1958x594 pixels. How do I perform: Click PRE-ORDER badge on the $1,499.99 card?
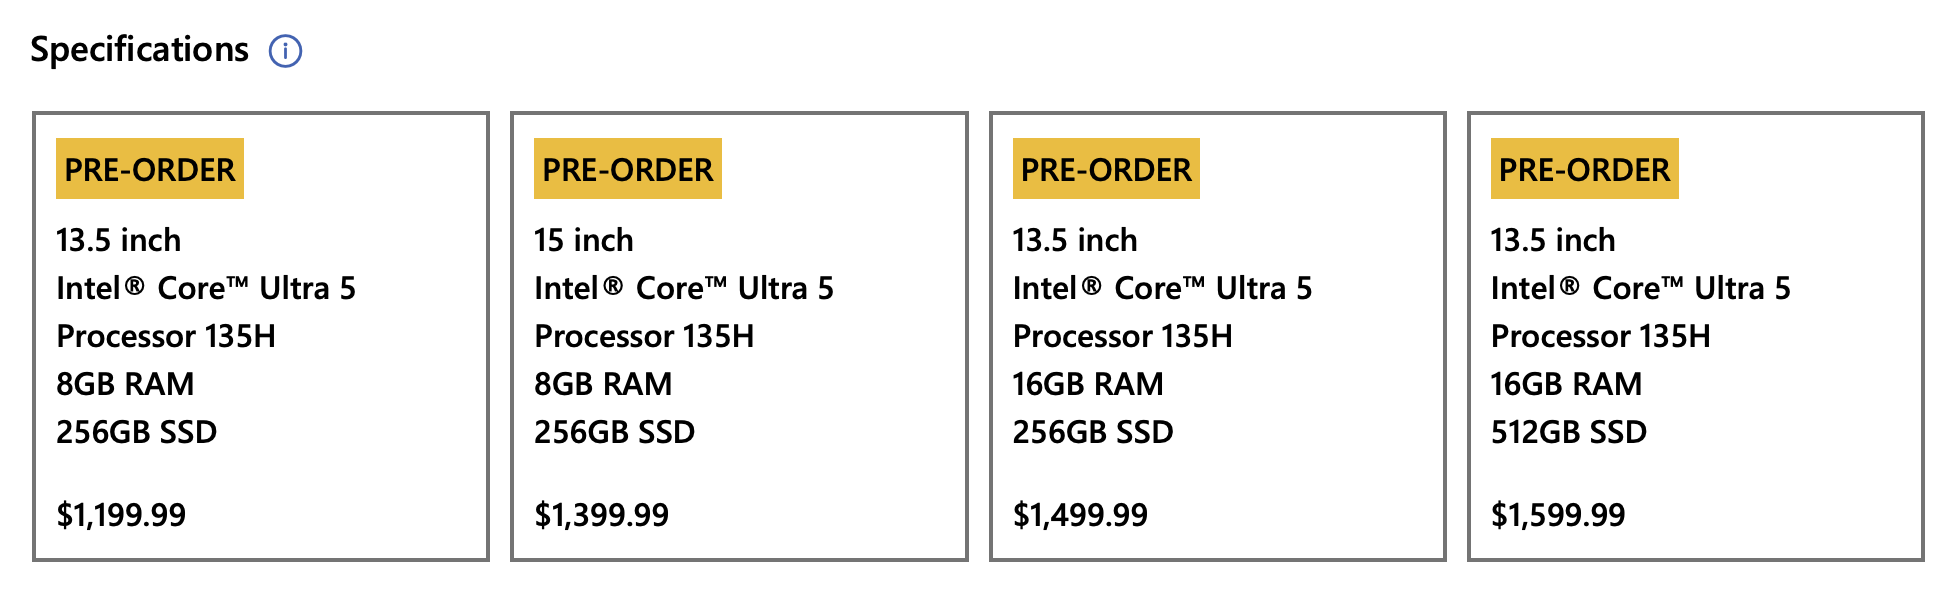pos(1106,169)
